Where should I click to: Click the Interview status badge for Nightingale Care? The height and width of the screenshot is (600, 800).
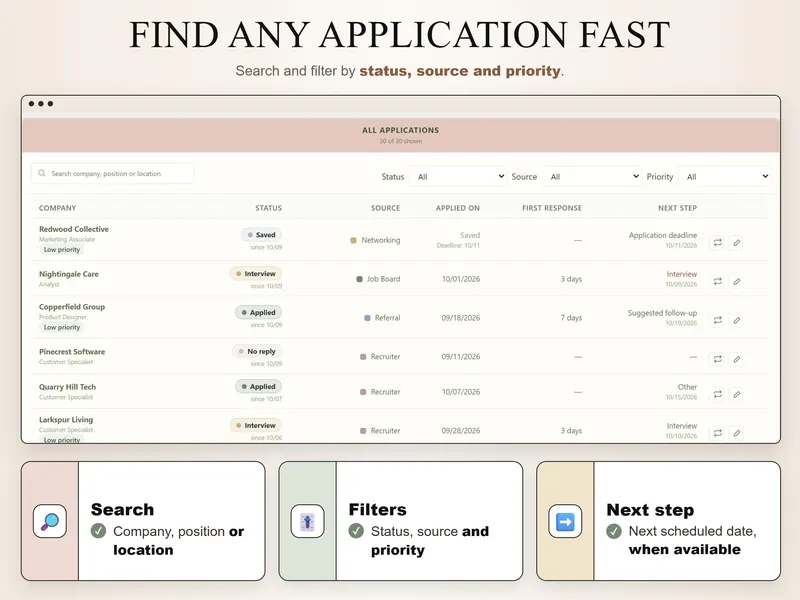point(256,273)
